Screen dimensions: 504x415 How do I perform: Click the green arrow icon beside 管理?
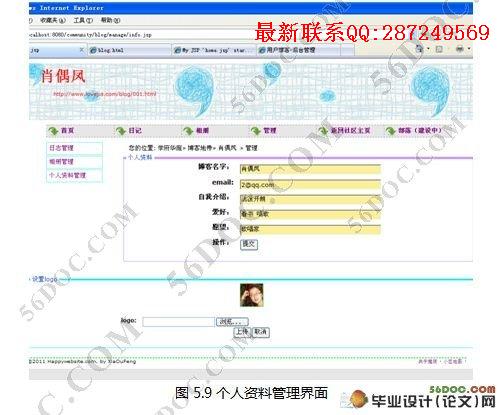[256, 131]
